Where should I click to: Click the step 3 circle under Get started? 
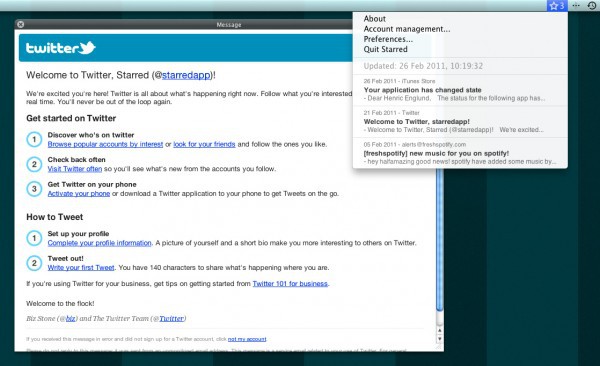pos(34,189)
